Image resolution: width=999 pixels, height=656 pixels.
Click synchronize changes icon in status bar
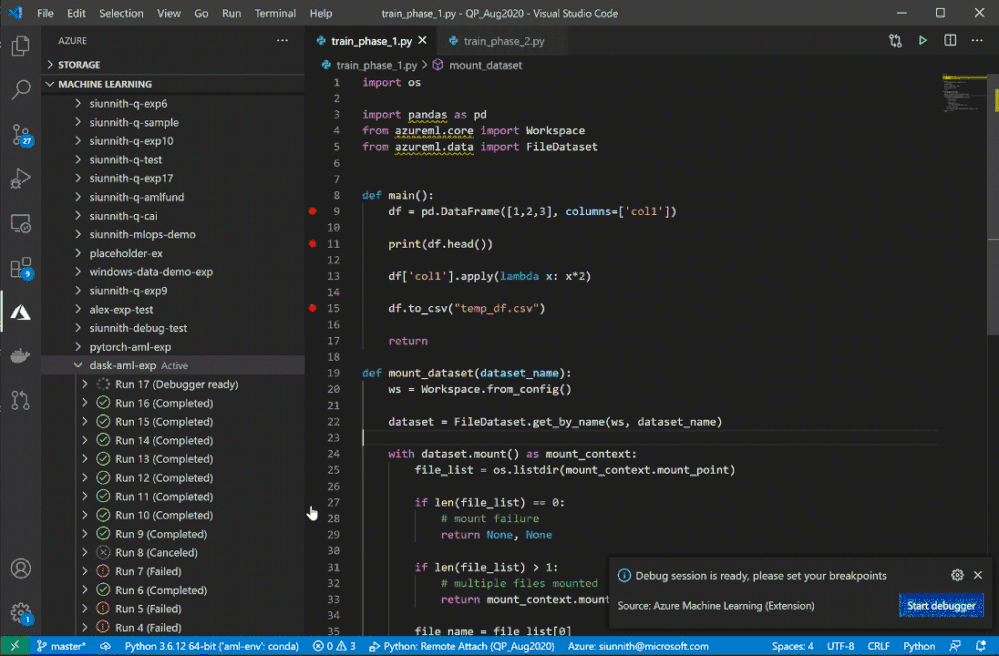pyautogui.click(x=105, y=646)
